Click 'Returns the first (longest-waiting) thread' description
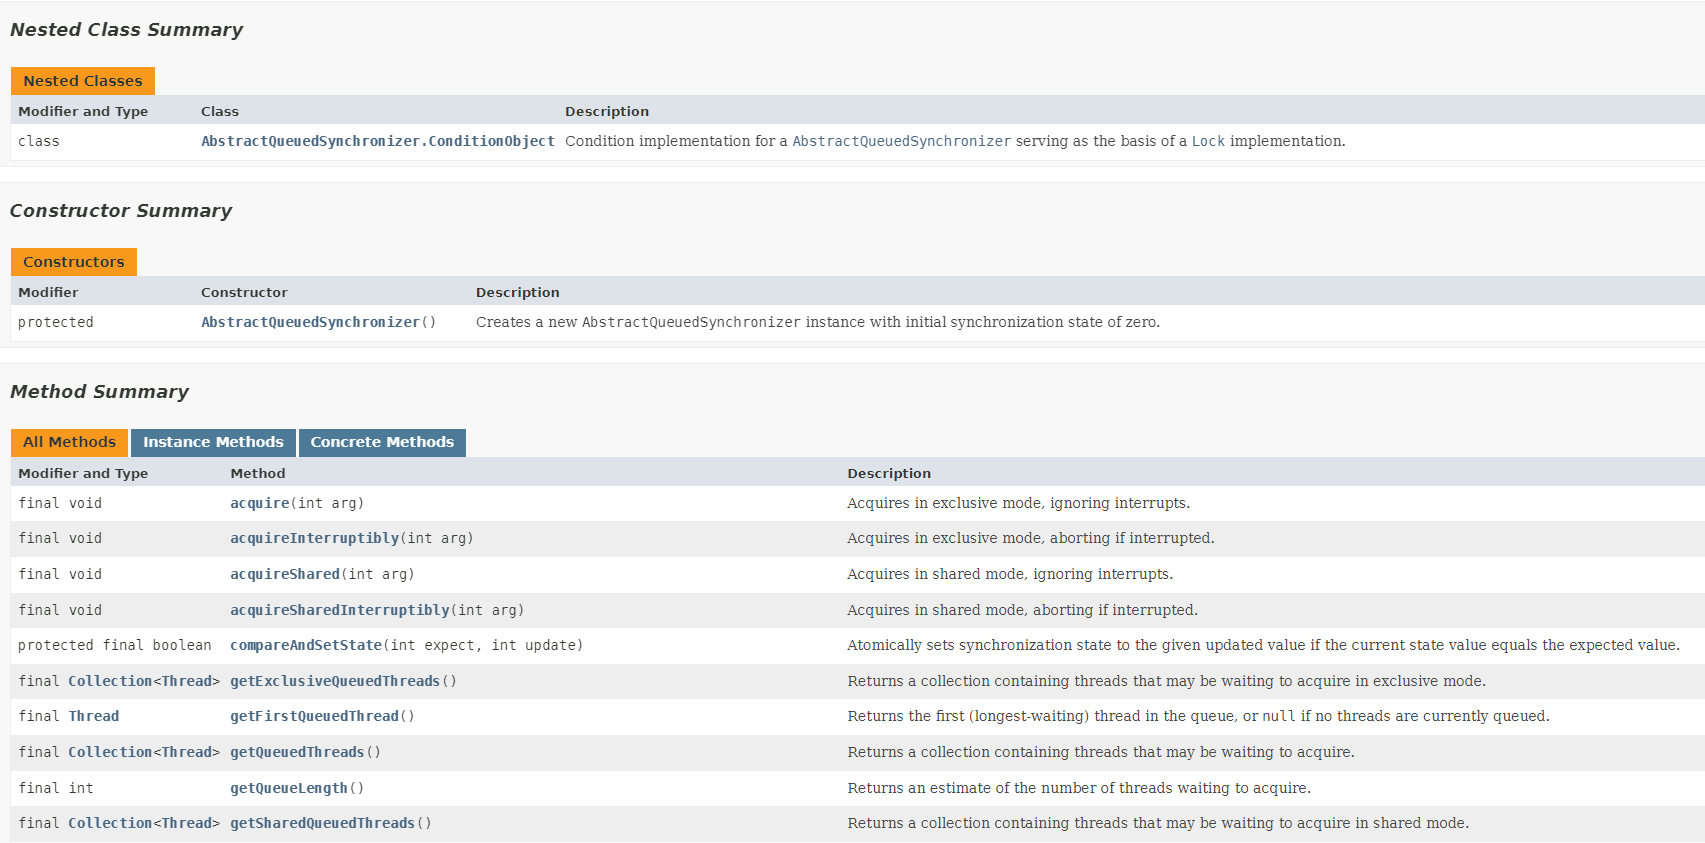Screen dimensions: 1705x843 (x=1198, y=716)
